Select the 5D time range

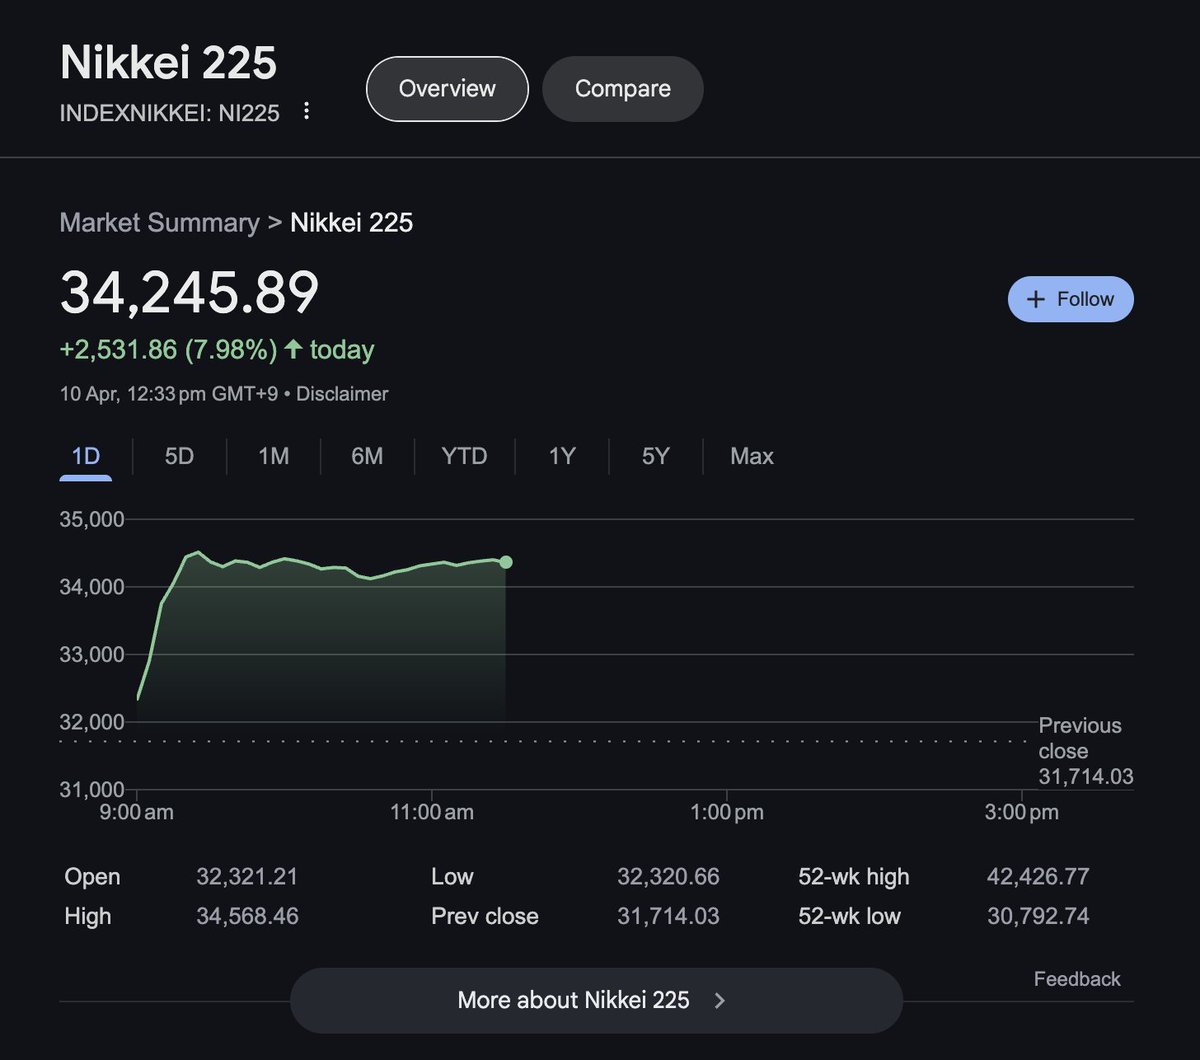(x=179, y=456)
